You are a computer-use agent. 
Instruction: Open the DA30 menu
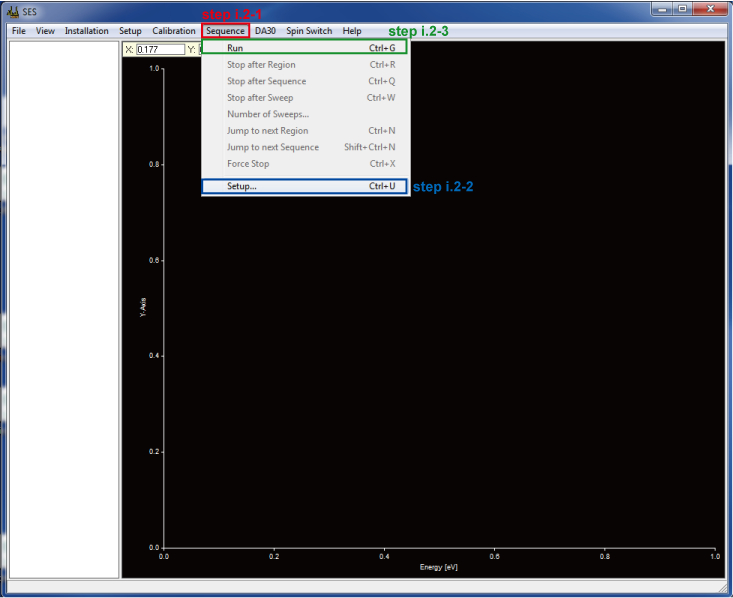[265, 31]
